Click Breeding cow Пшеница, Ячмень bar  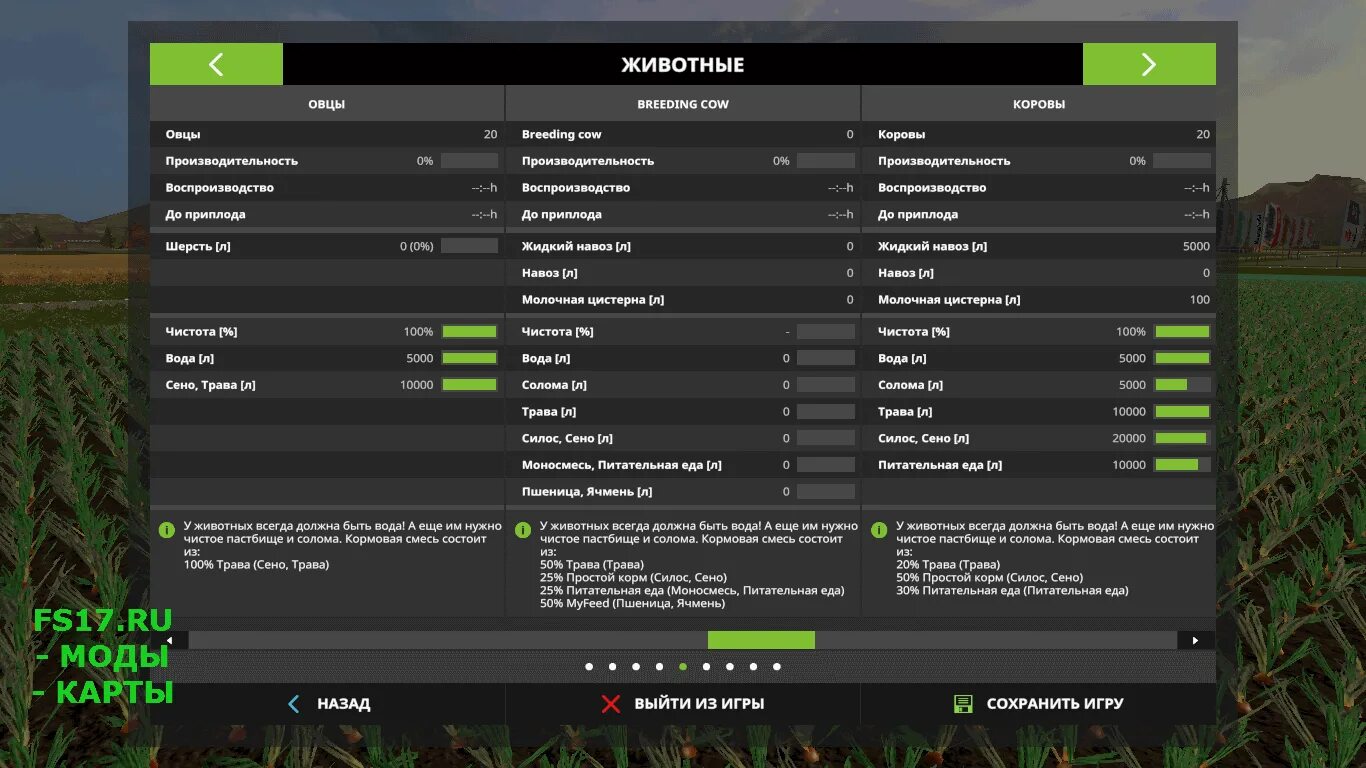tap(826, 492)
